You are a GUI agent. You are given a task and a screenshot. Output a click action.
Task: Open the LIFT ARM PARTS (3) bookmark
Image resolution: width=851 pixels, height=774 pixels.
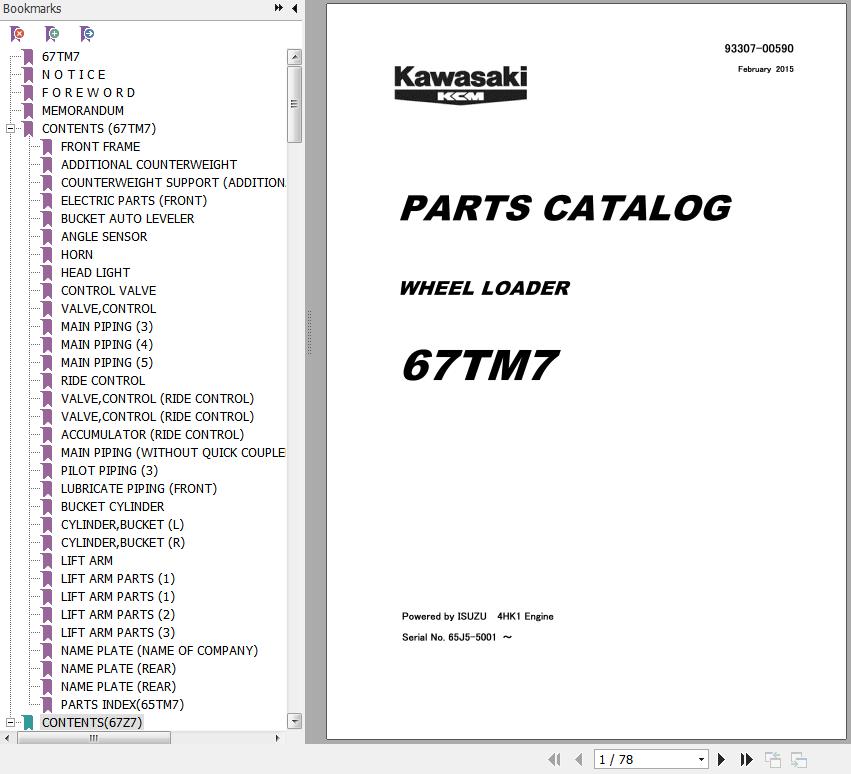point(118,632)
